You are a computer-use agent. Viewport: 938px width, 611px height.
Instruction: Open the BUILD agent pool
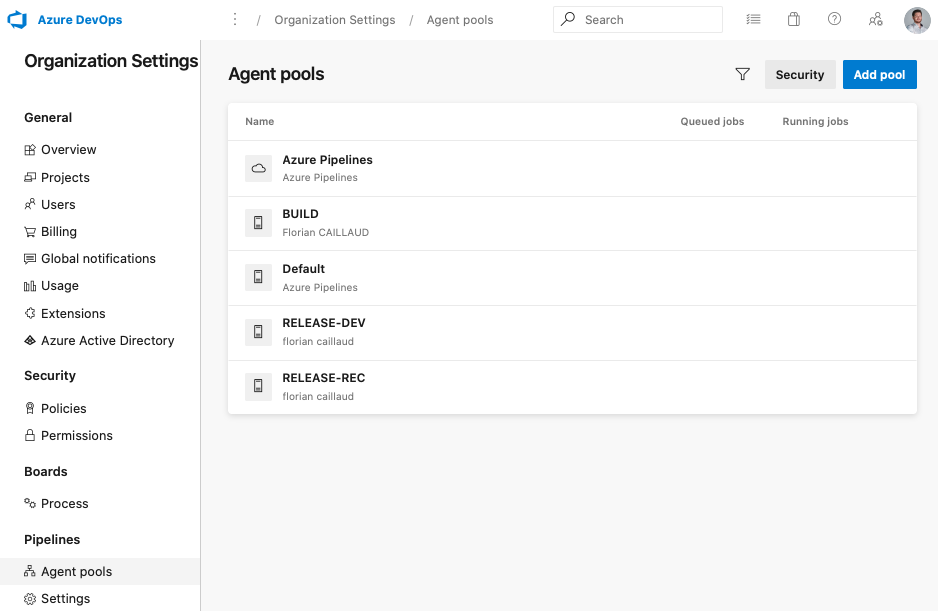(572, 224)
